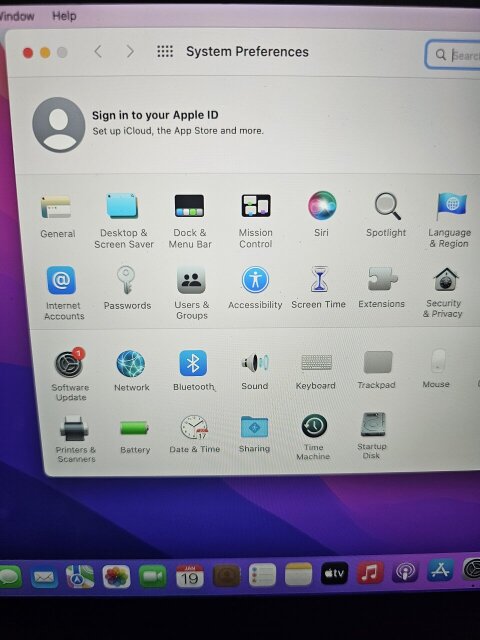Click the Help menu
Viewport: 480px width, 640px height.
point(64,16)
